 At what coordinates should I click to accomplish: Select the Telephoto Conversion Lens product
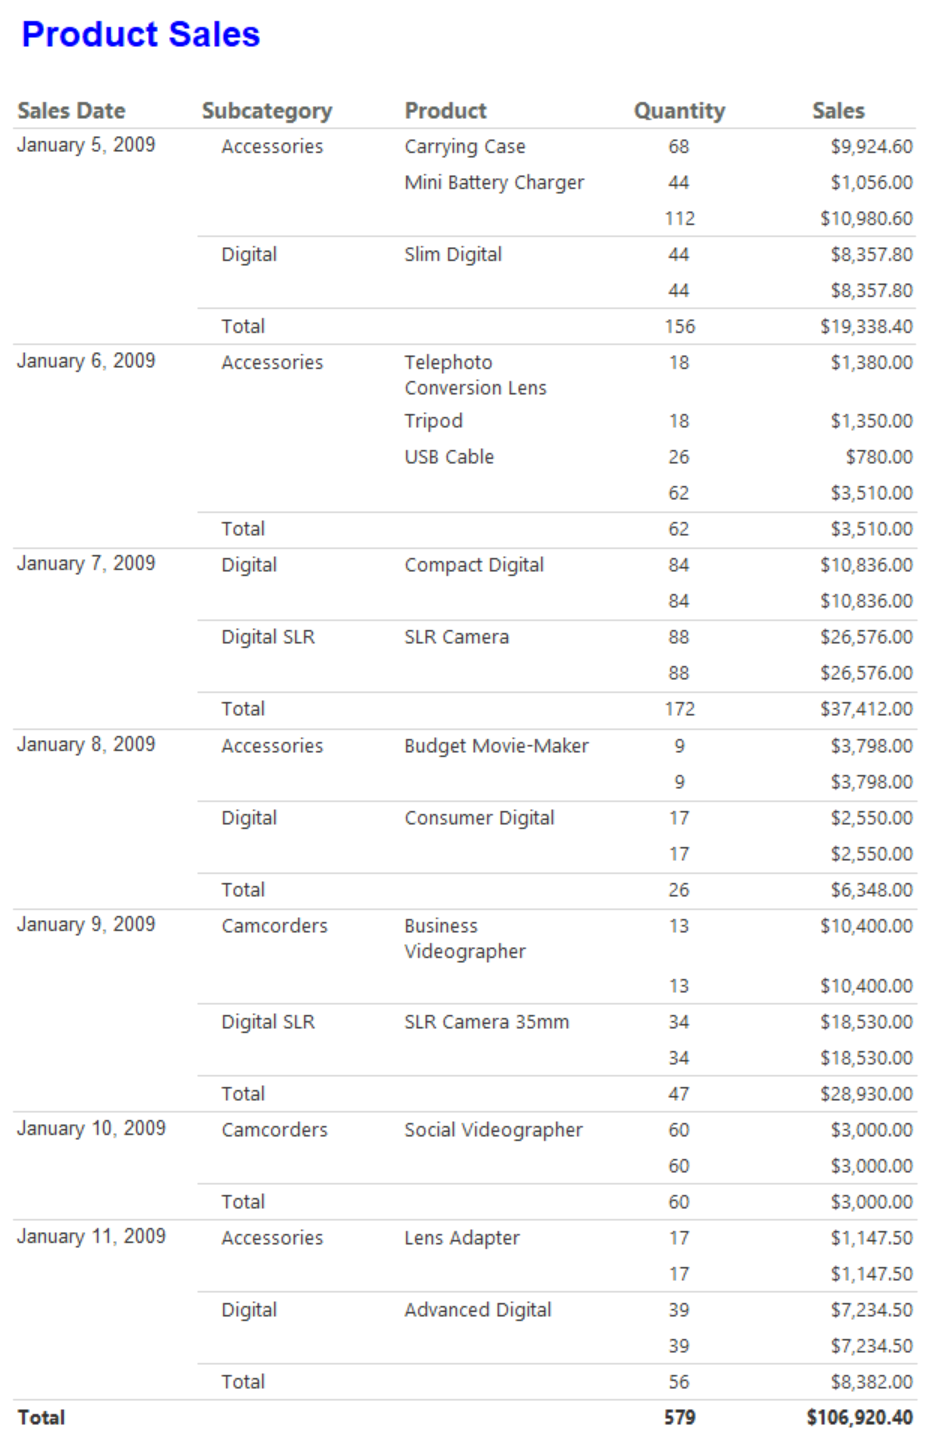pyautogui.click(x=475, y=375)
